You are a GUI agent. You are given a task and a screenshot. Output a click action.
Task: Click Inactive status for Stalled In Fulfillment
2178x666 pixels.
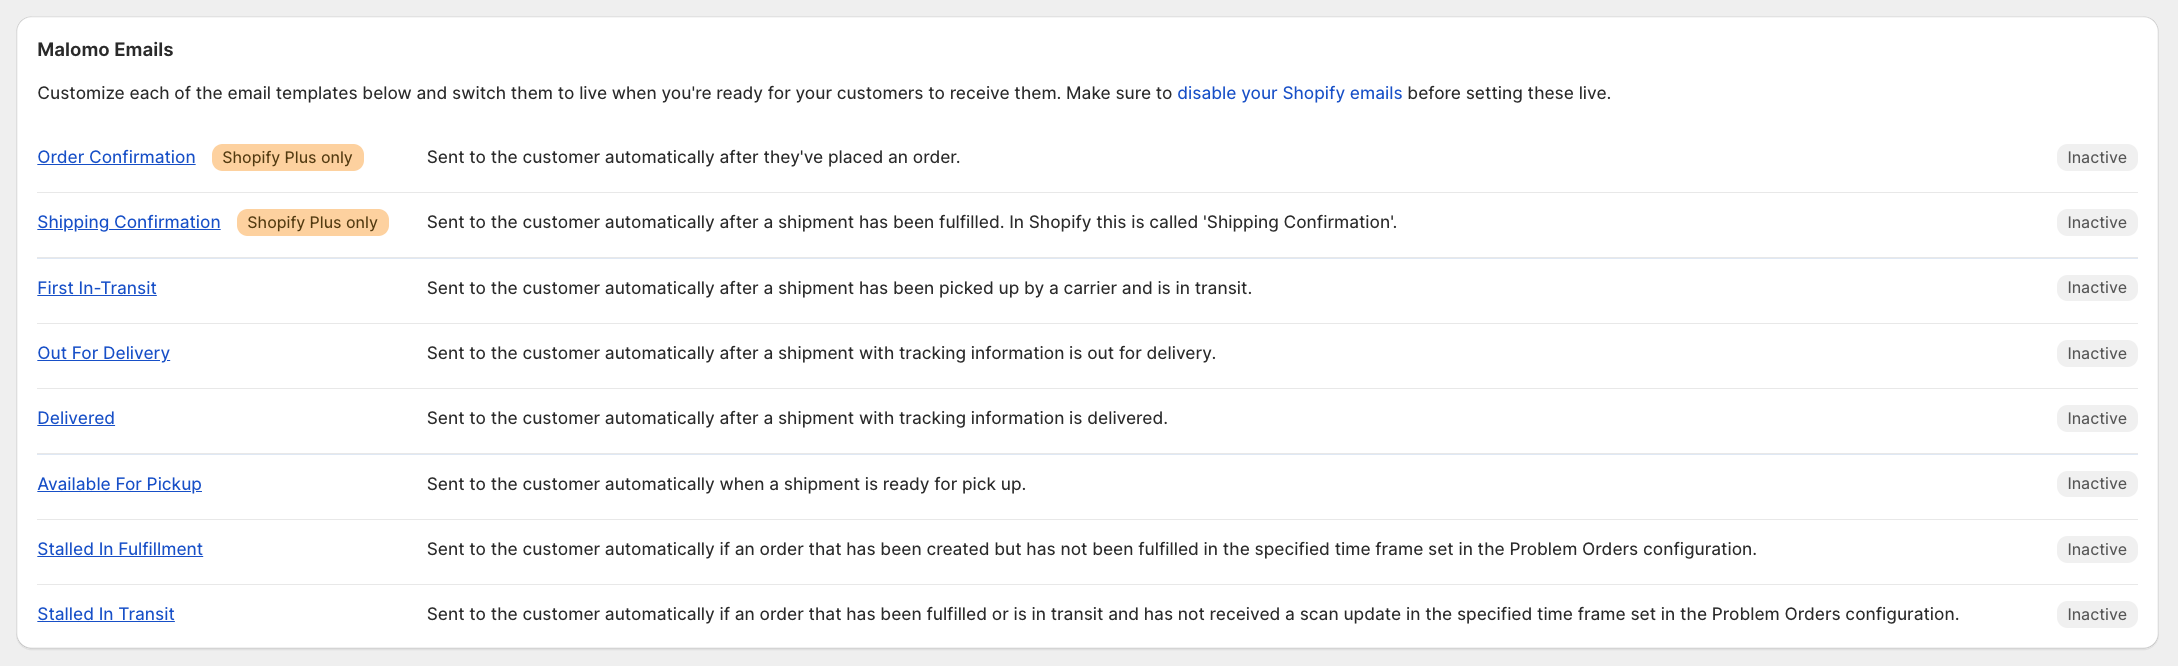2096,550
